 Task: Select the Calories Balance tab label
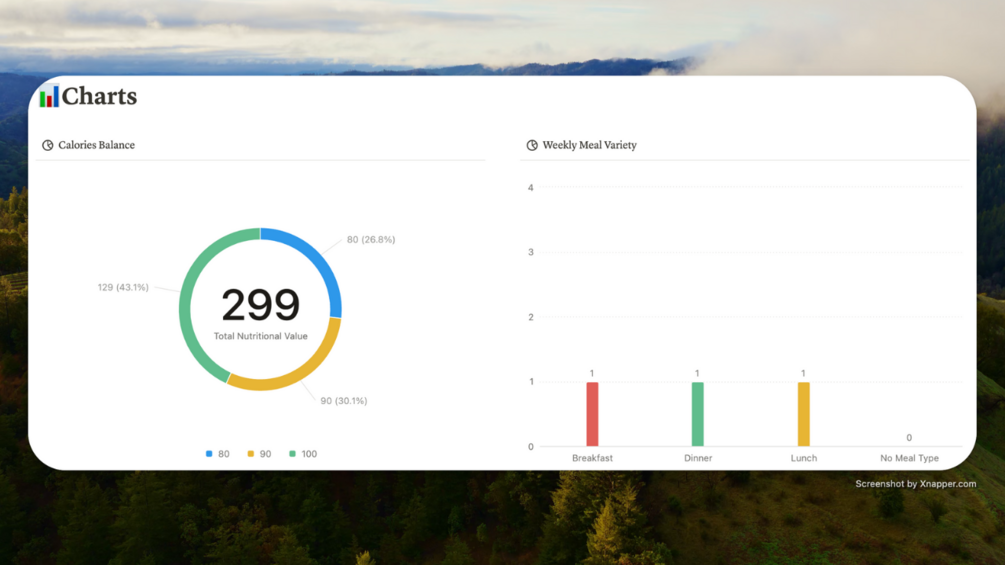[97, 145]
